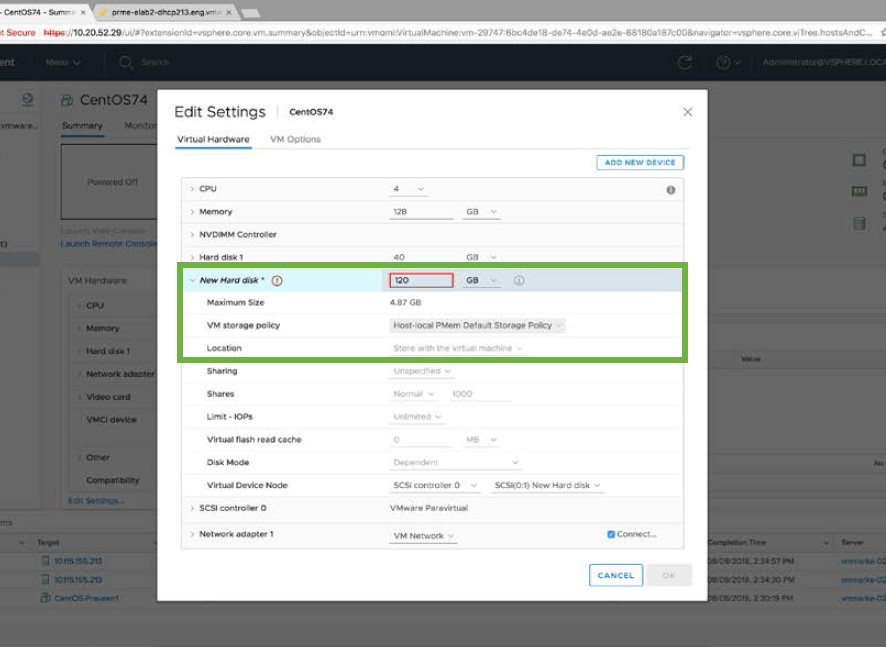This screenshot has height=648, width=886.
Task: Open the Administrator@VSPHERE.LOCAL user menu
Action: click(824, 62)
